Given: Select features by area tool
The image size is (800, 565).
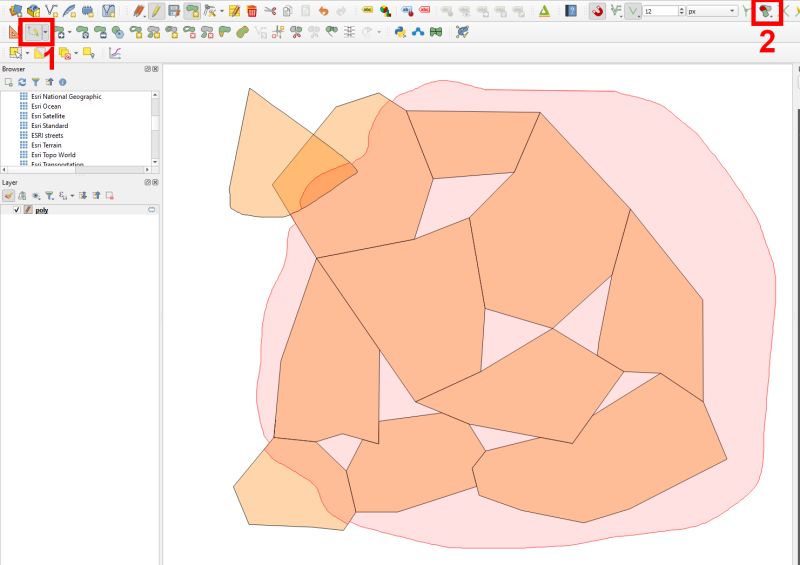Looking at the screenshot, I should [15, 53].
